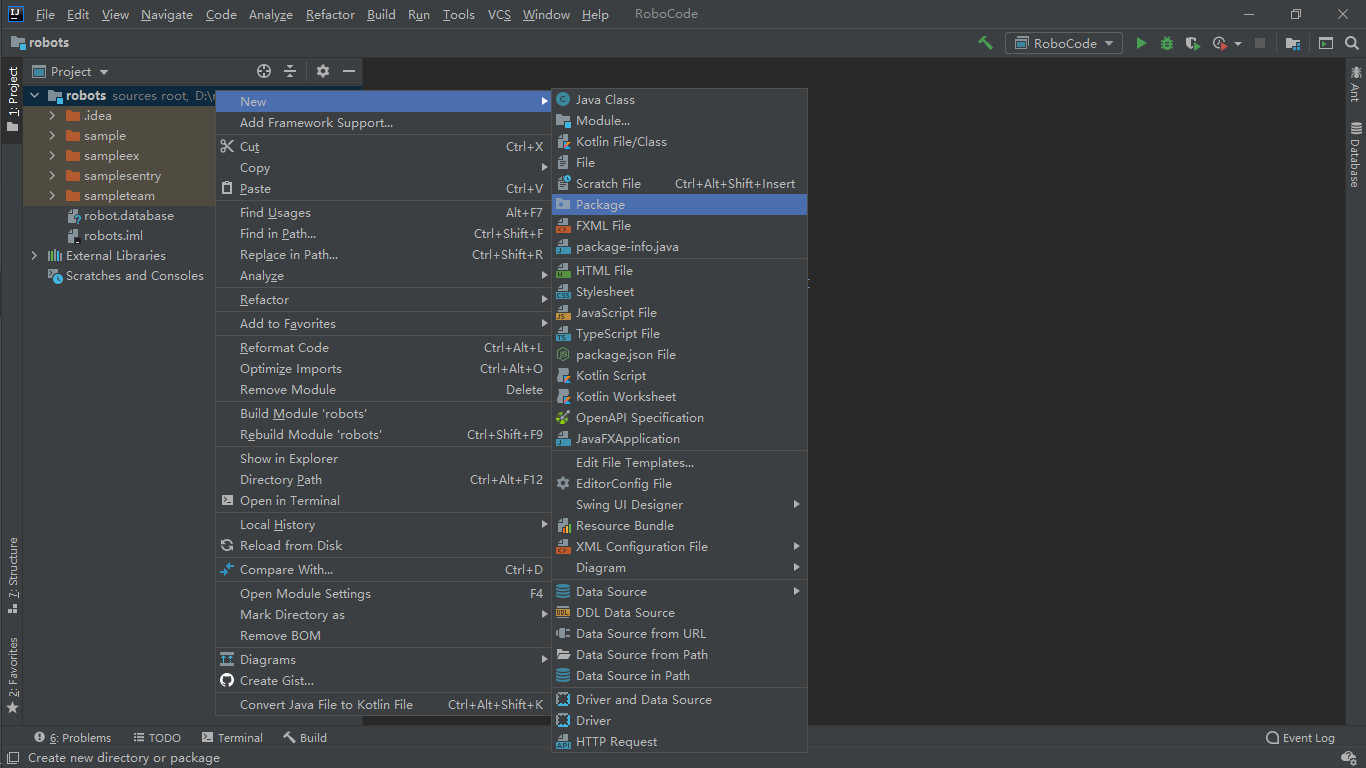Open the Search Everywhere magnifier icon
Viewport: 1366px width, 768px height.
(1352, 43)
